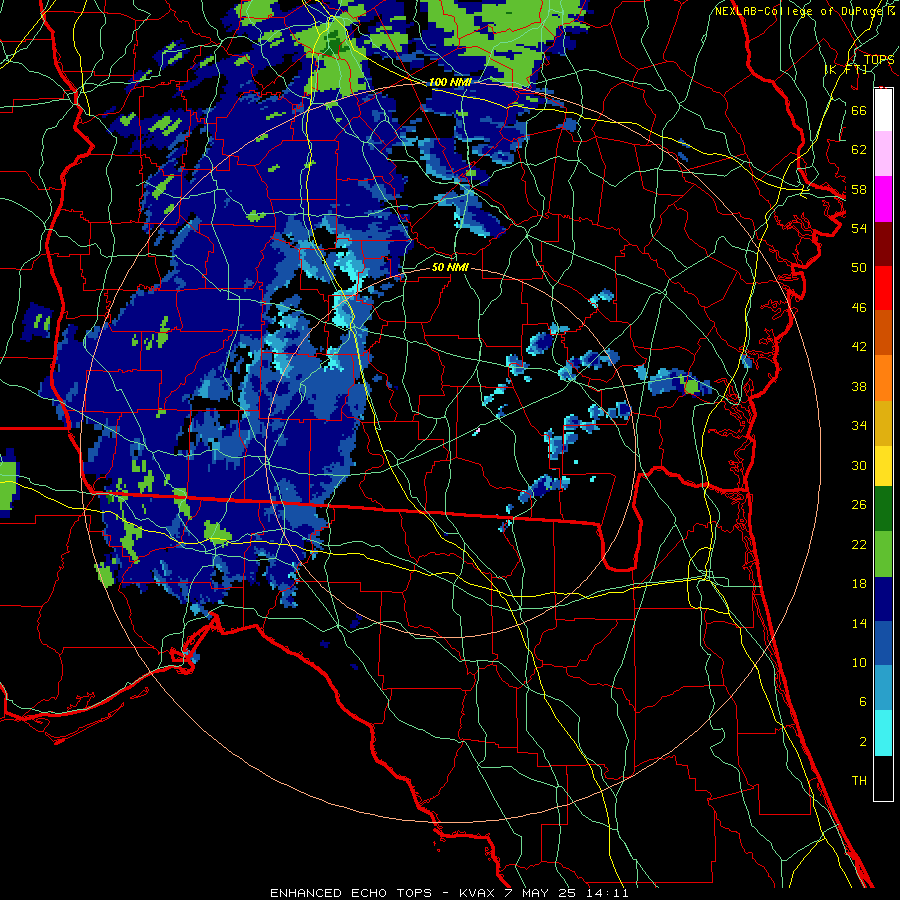Click the '50' scale label on legend

pyautogui.click(x=859, y=268)
